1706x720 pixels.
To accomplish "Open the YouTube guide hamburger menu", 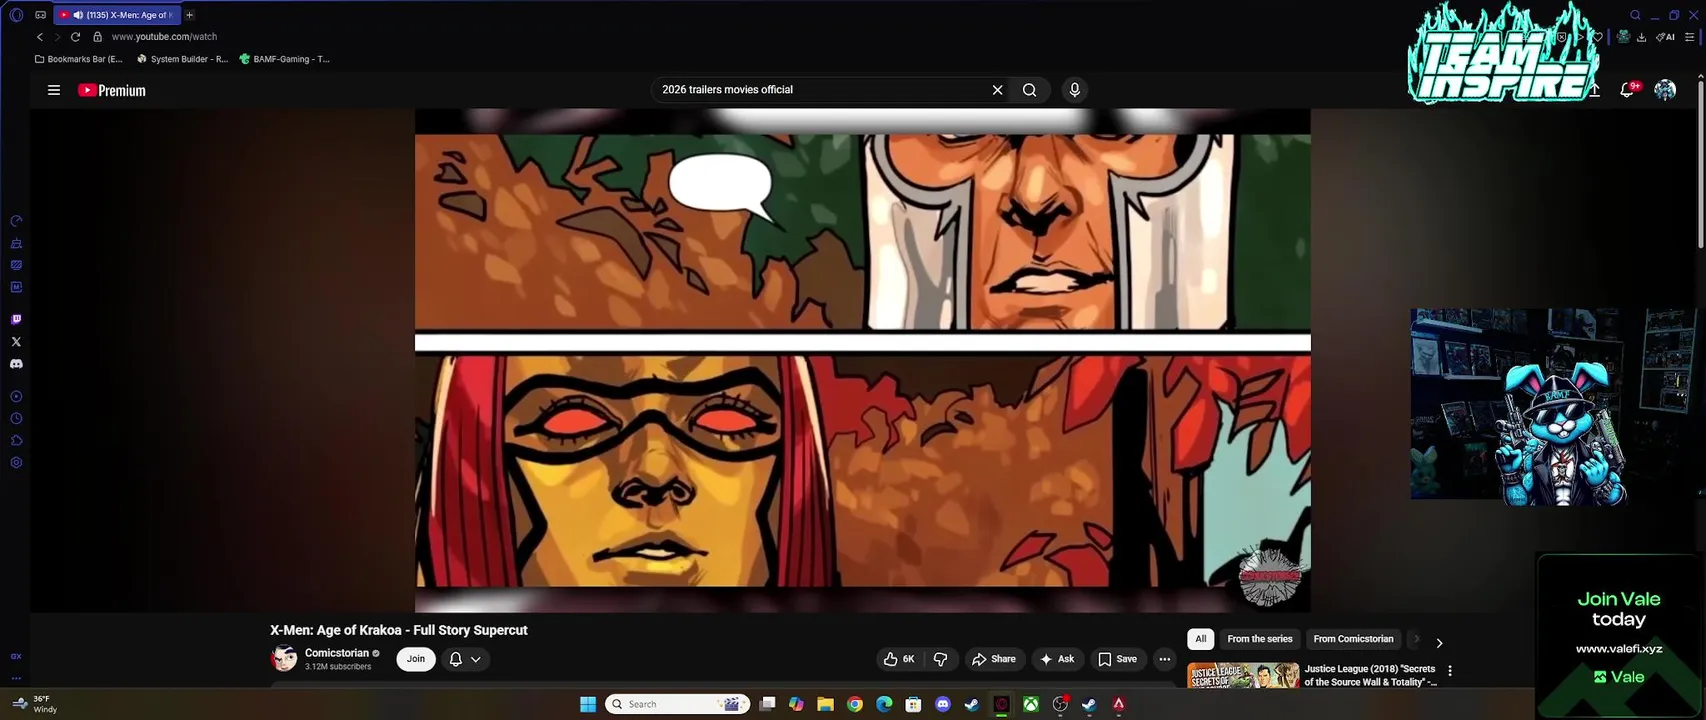I will (54, 90).
